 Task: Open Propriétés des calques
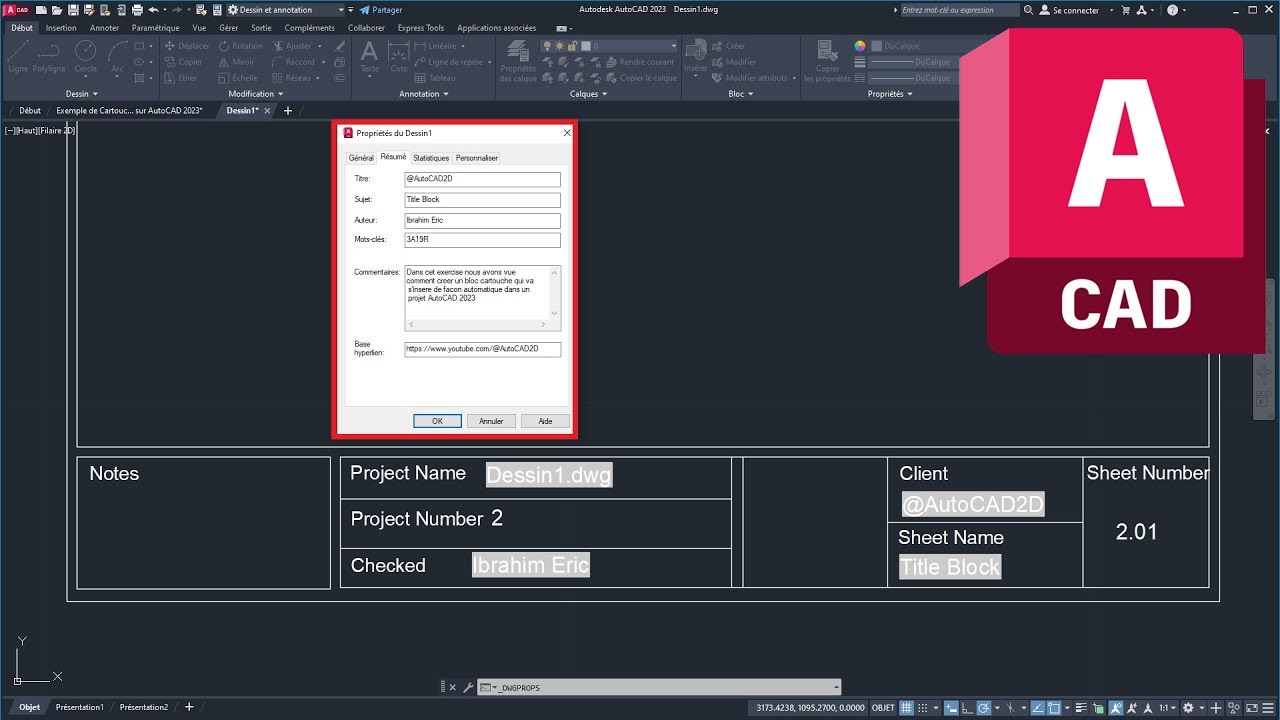pyautogui.click(x=518, y=62)
